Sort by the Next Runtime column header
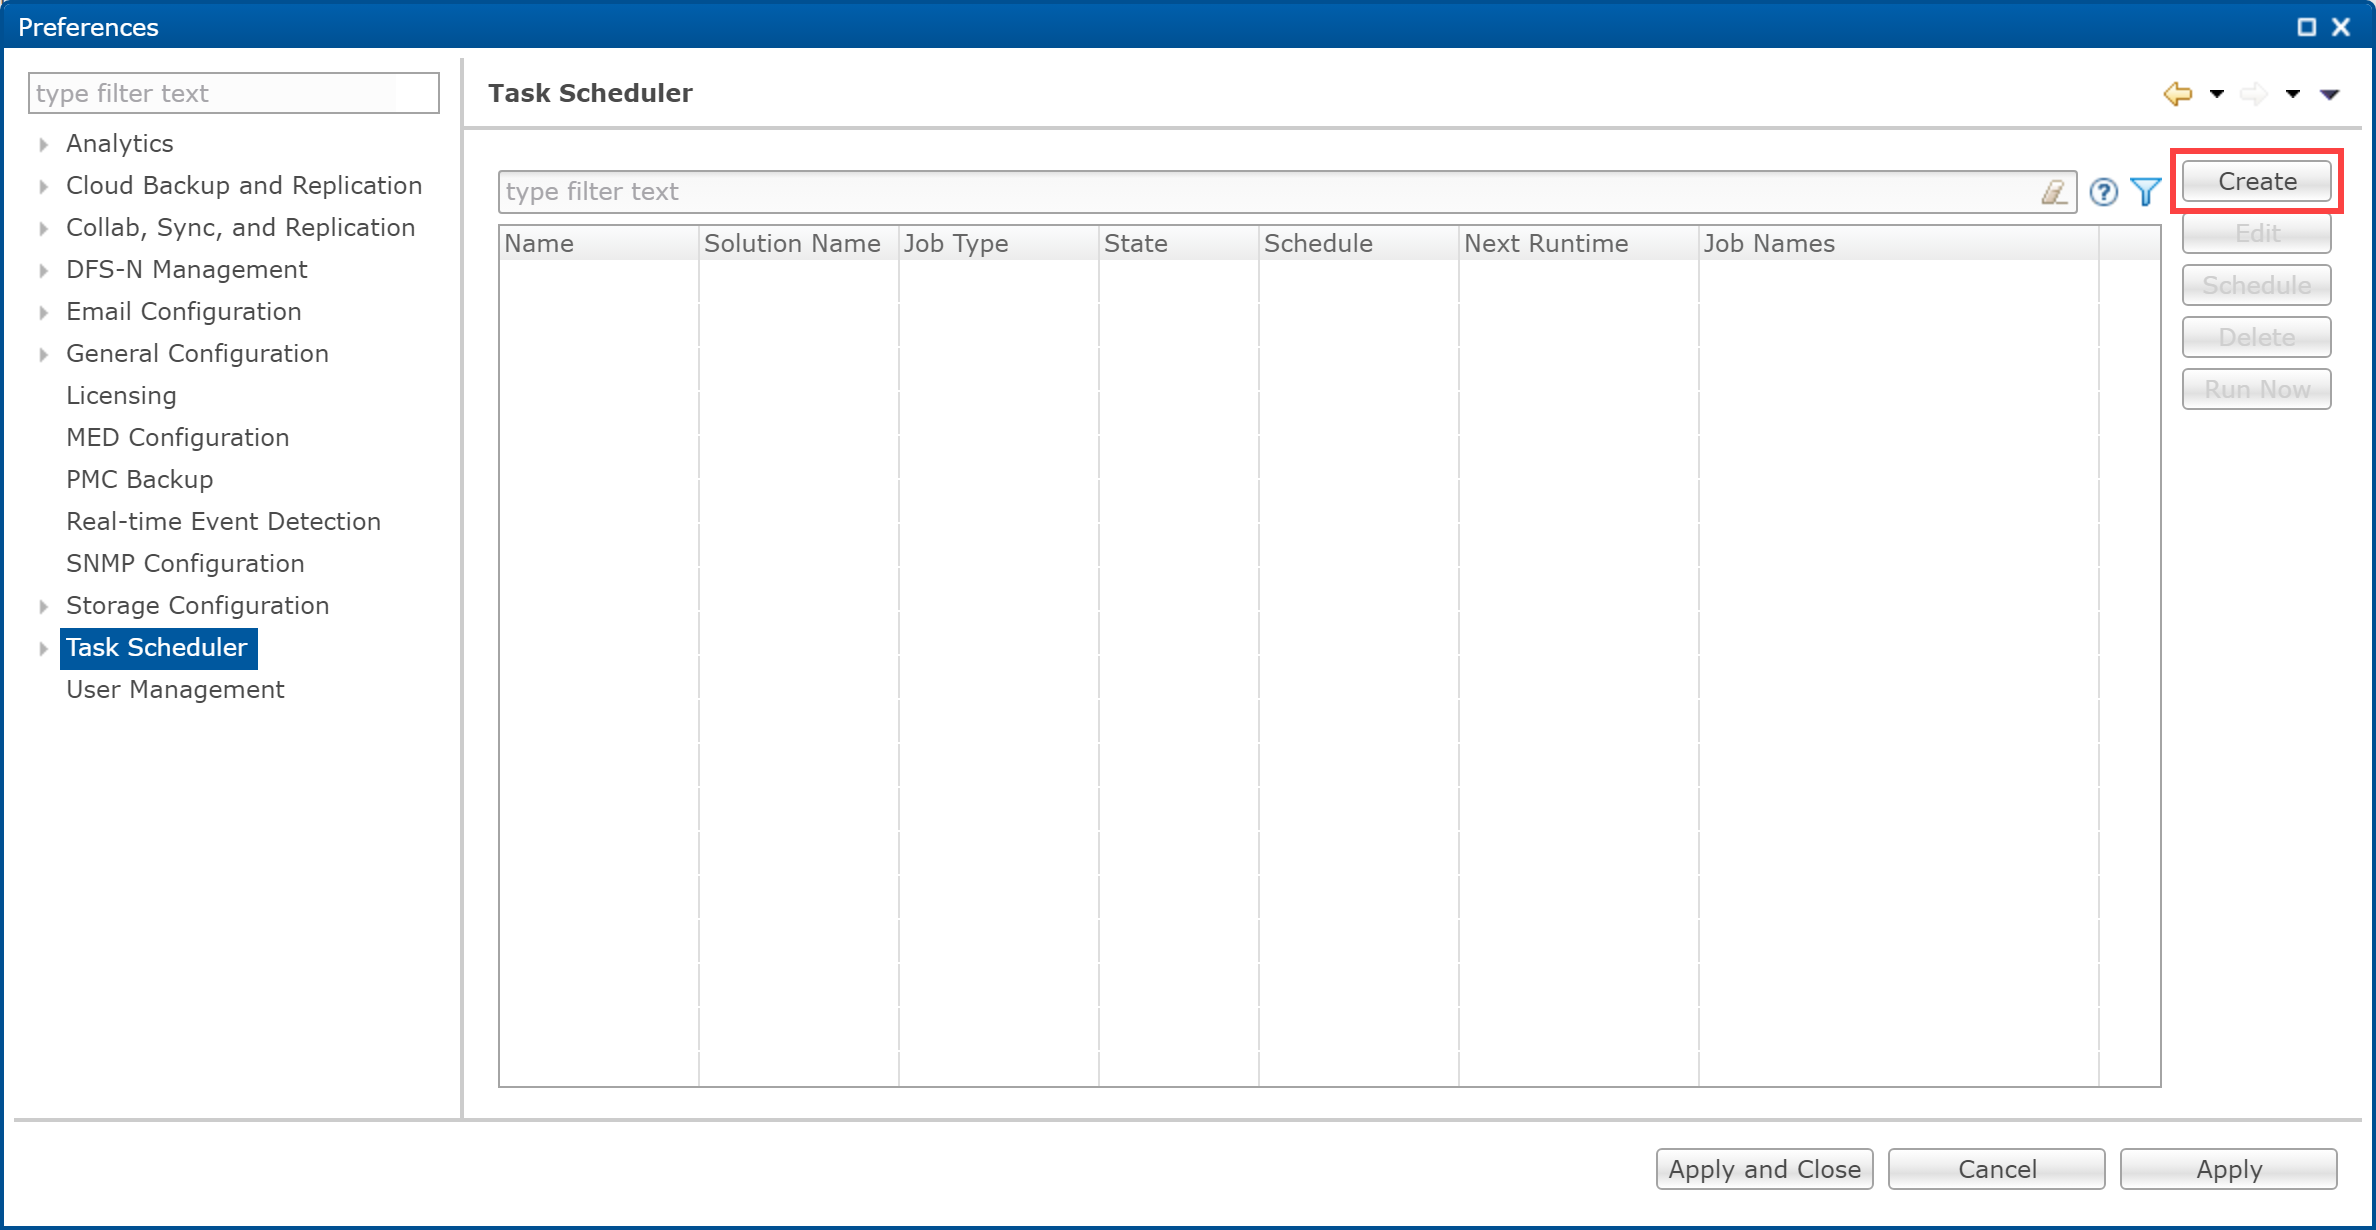The width and height of the screenshot is (2376, 1230). 1545,244
